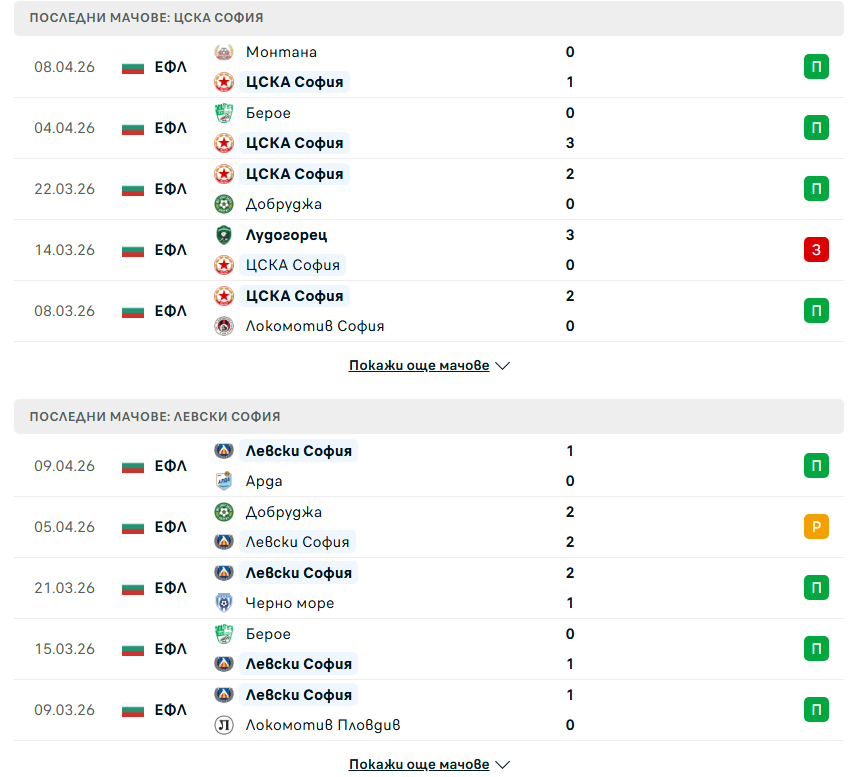Click green П badge for 09.03.26 match
856x777 pixels.
[816, 710]
